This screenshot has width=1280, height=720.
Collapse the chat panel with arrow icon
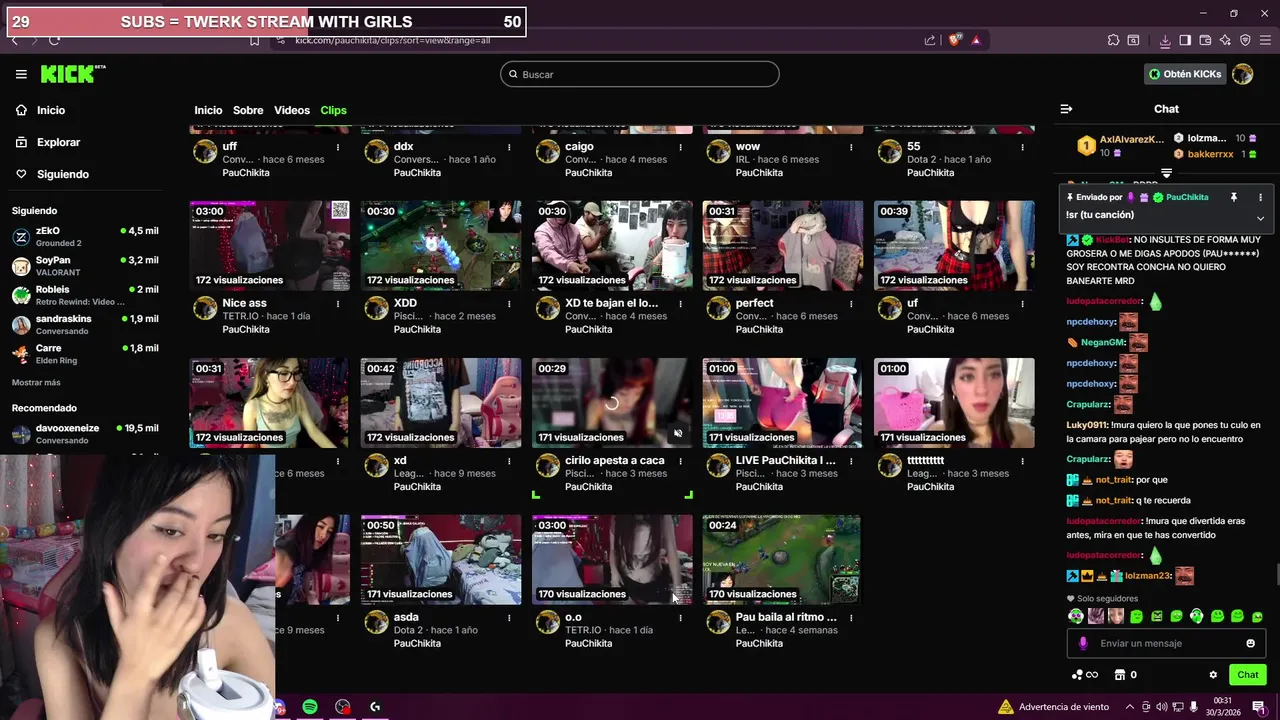tap(1066, 109)
